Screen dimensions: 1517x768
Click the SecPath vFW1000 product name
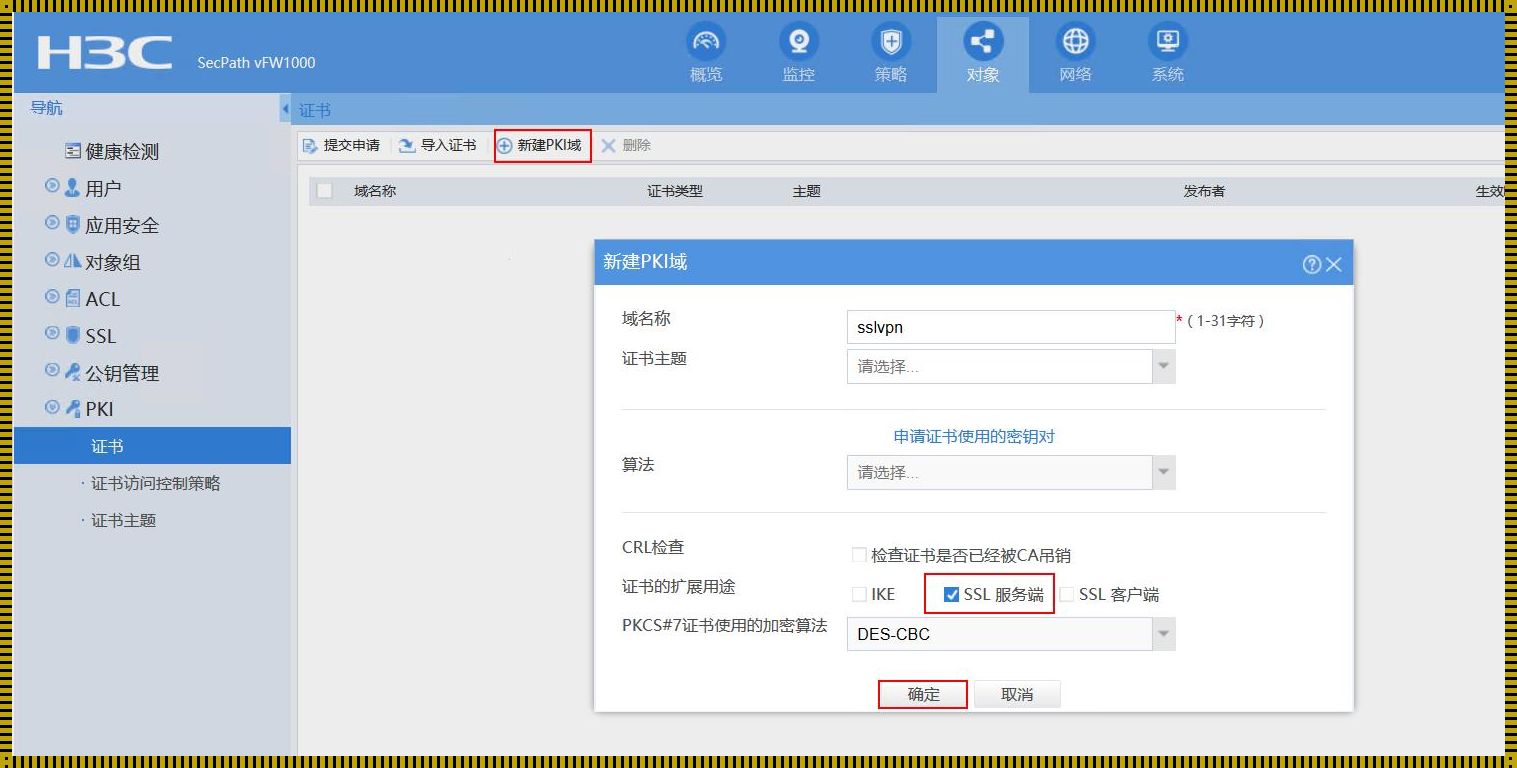[256, 62]
